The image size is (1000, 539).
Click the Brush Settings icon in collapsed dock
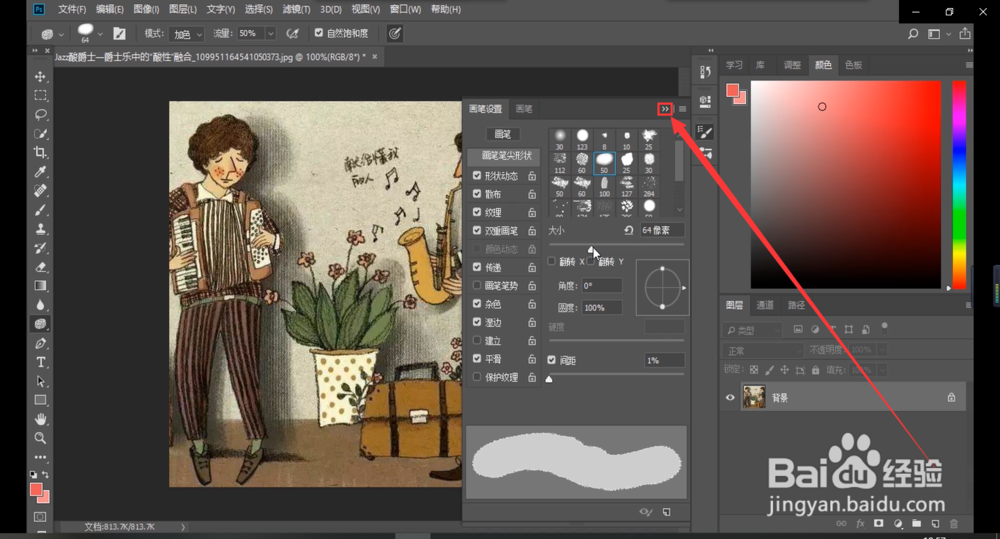click(x=705, y=132)
